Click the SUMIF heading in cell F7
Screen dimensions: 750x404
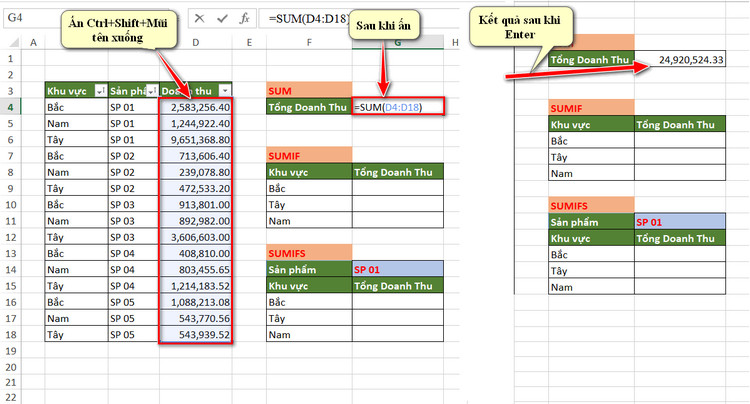[x=309, y=156]
